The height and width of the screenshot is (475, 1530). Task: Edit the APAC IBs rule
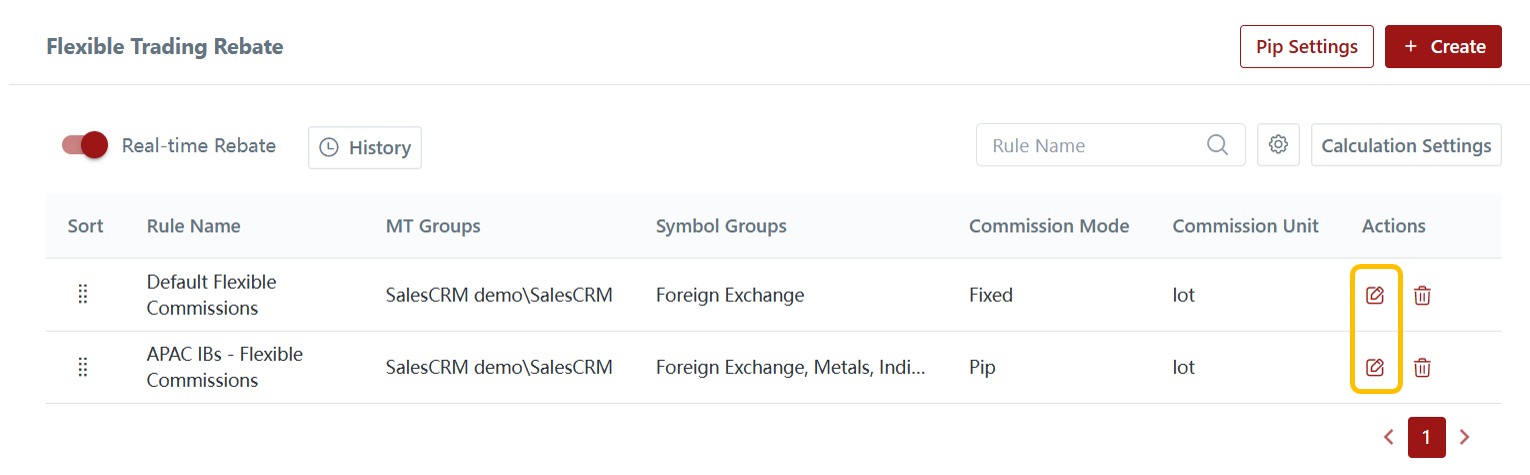(x=1375, y=367)
